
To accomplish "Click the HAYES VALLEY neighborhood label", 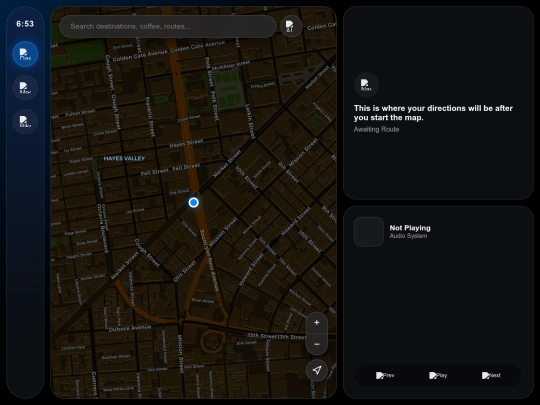I will 124,158.
